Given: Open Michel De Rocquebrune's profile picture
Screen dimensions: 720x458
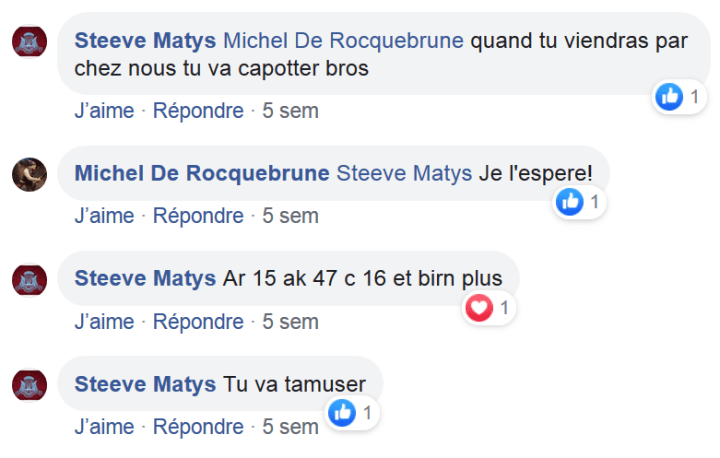Looking at the screenshot, I should 29,174.
